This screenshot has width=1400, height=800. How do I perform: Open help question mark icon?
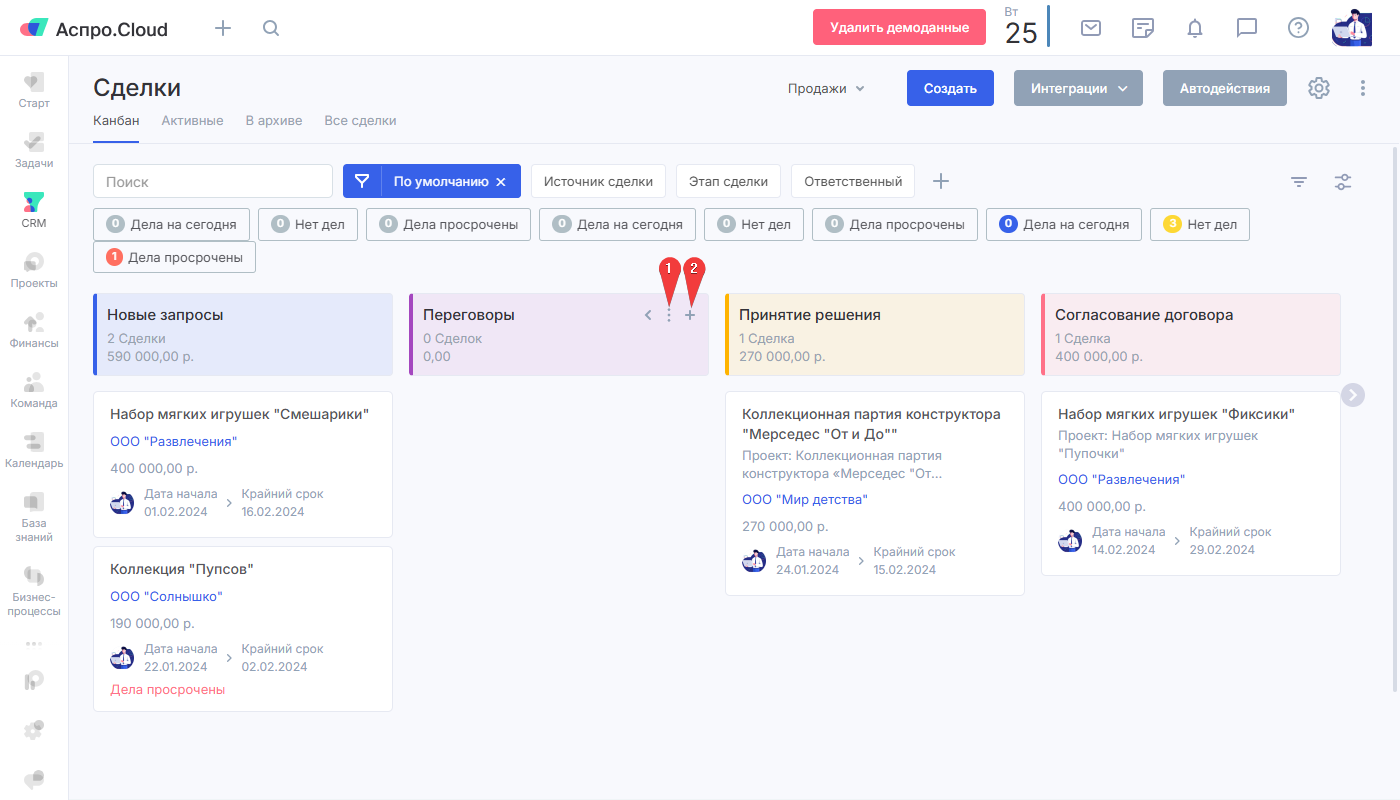click(1298, 28)
